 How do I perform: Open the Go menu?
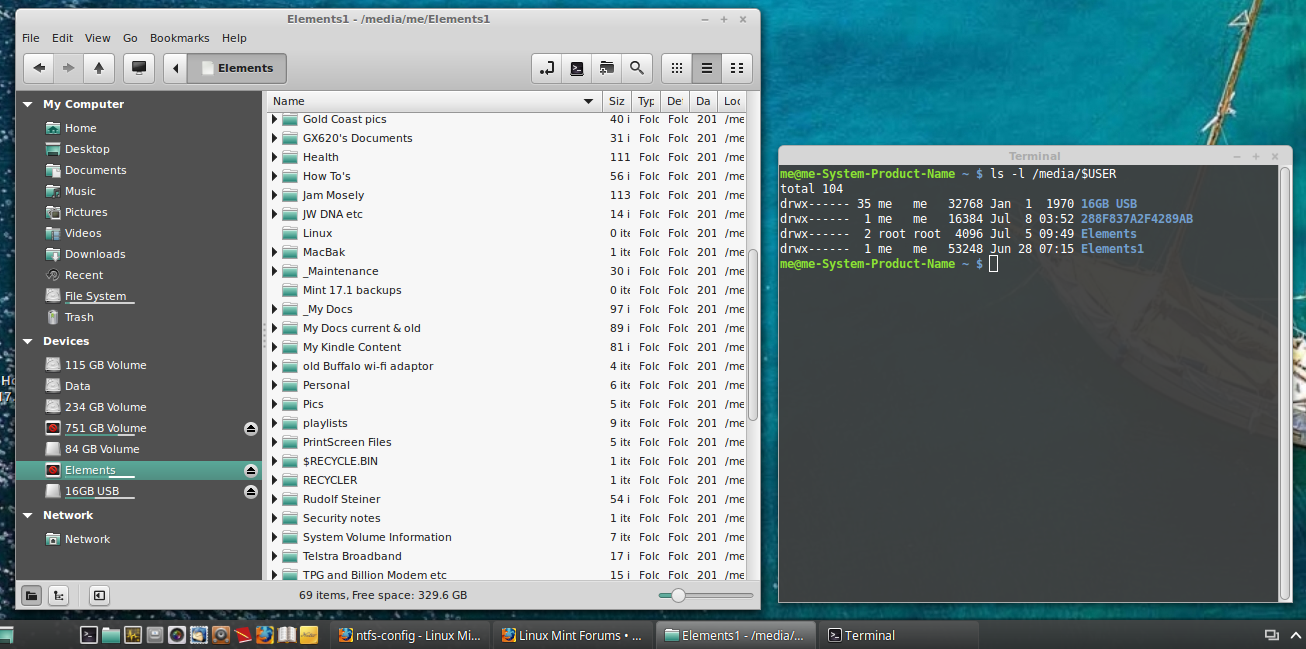tap(130, 38)
